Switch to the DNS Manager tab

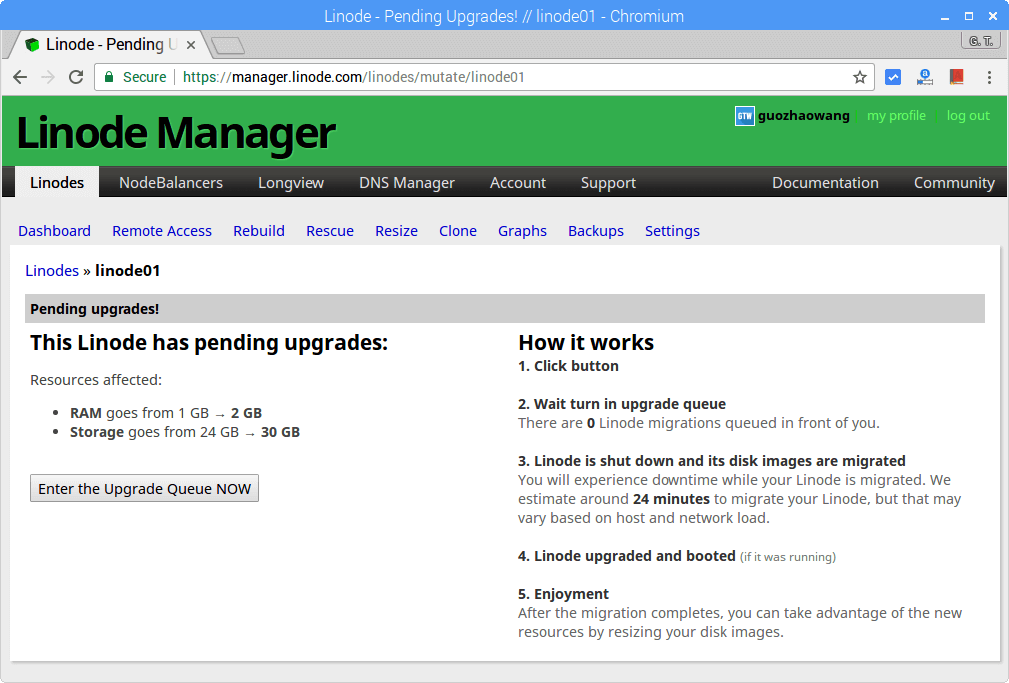click(406, 182)
